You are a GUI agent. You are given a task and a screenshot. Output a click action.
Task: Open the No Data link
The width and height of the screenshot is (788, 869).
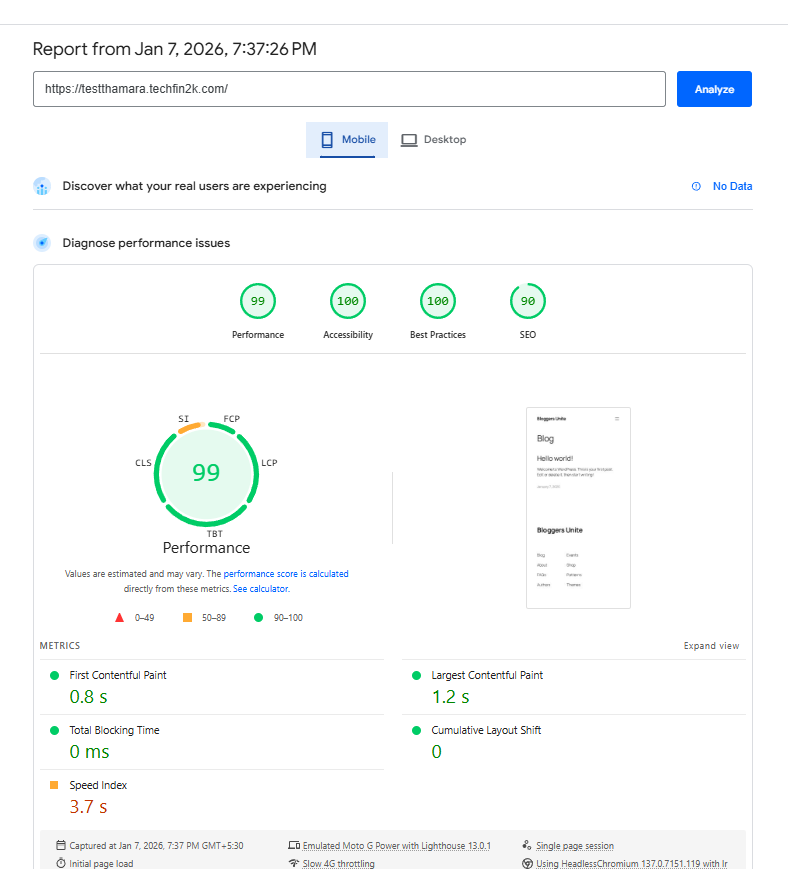pos(732,186)
